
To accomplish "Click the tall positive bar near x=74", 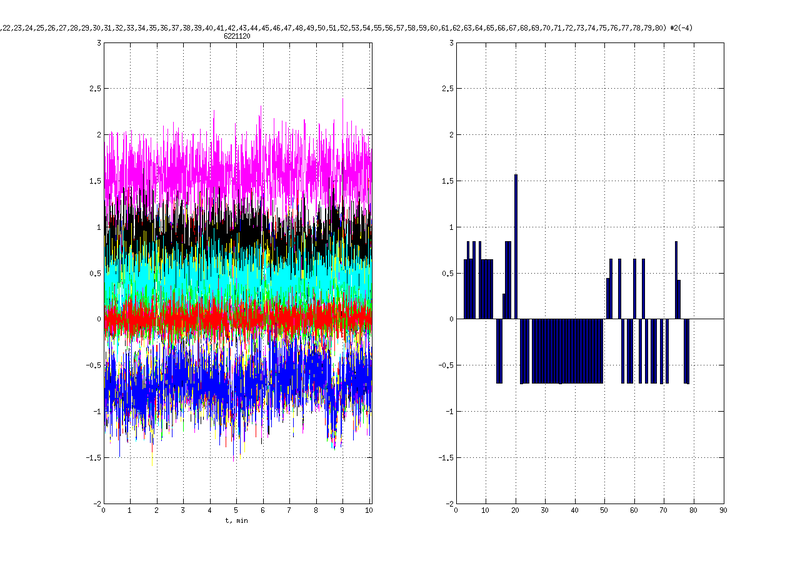I will [676, 280].
